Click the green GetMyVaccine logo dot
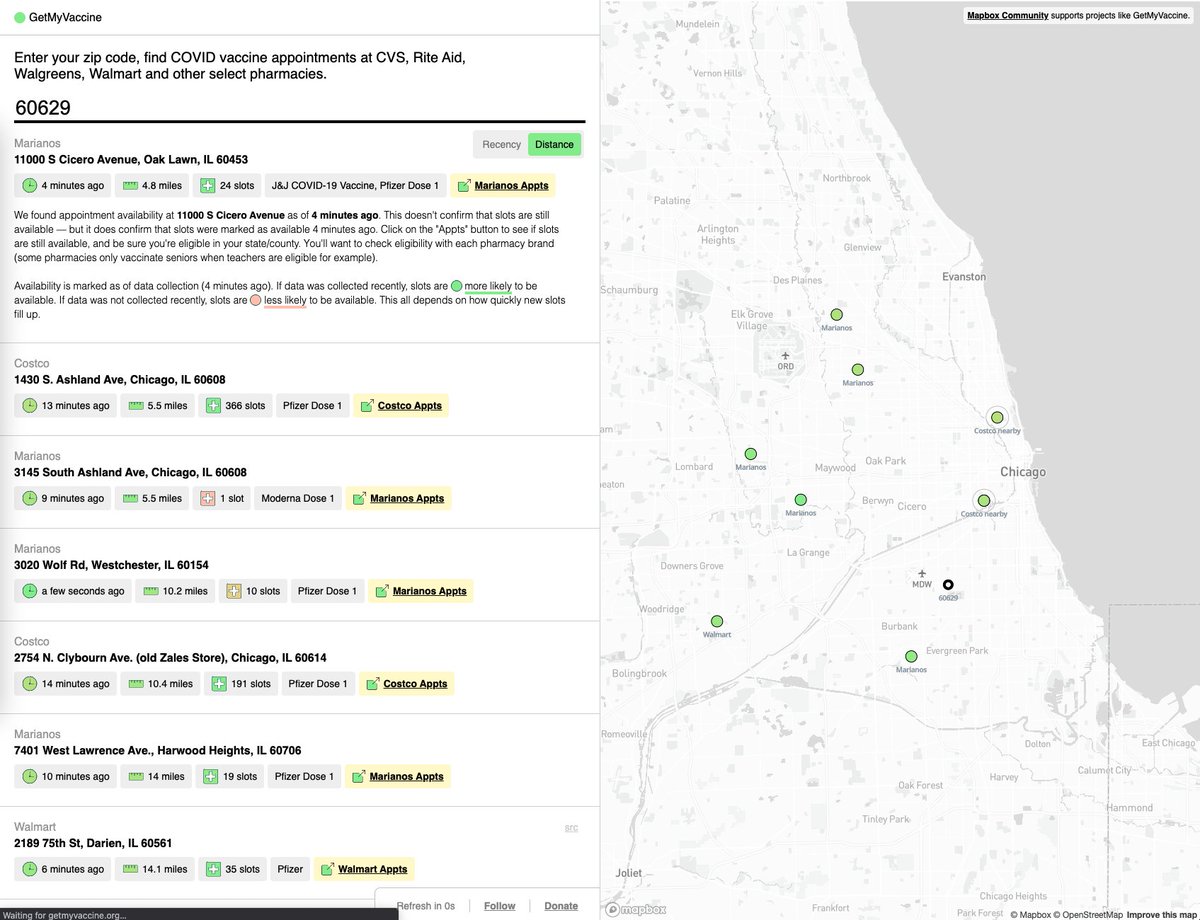 tap(20, 18)
